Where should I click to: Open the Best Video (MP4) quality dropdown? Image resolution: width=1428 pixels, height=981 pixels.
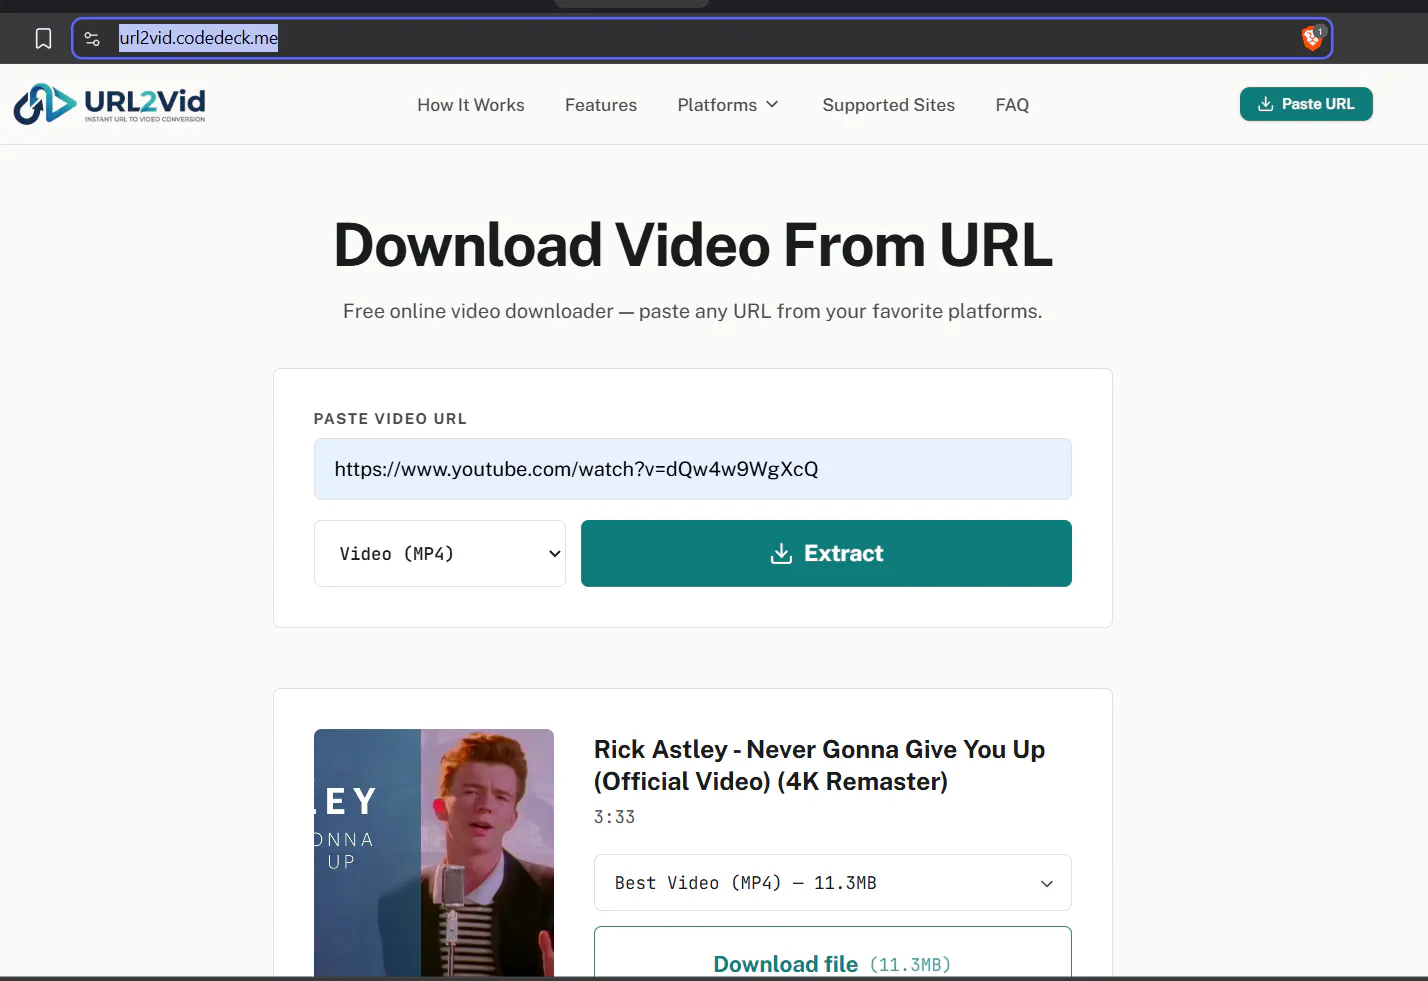click(833, 883)
